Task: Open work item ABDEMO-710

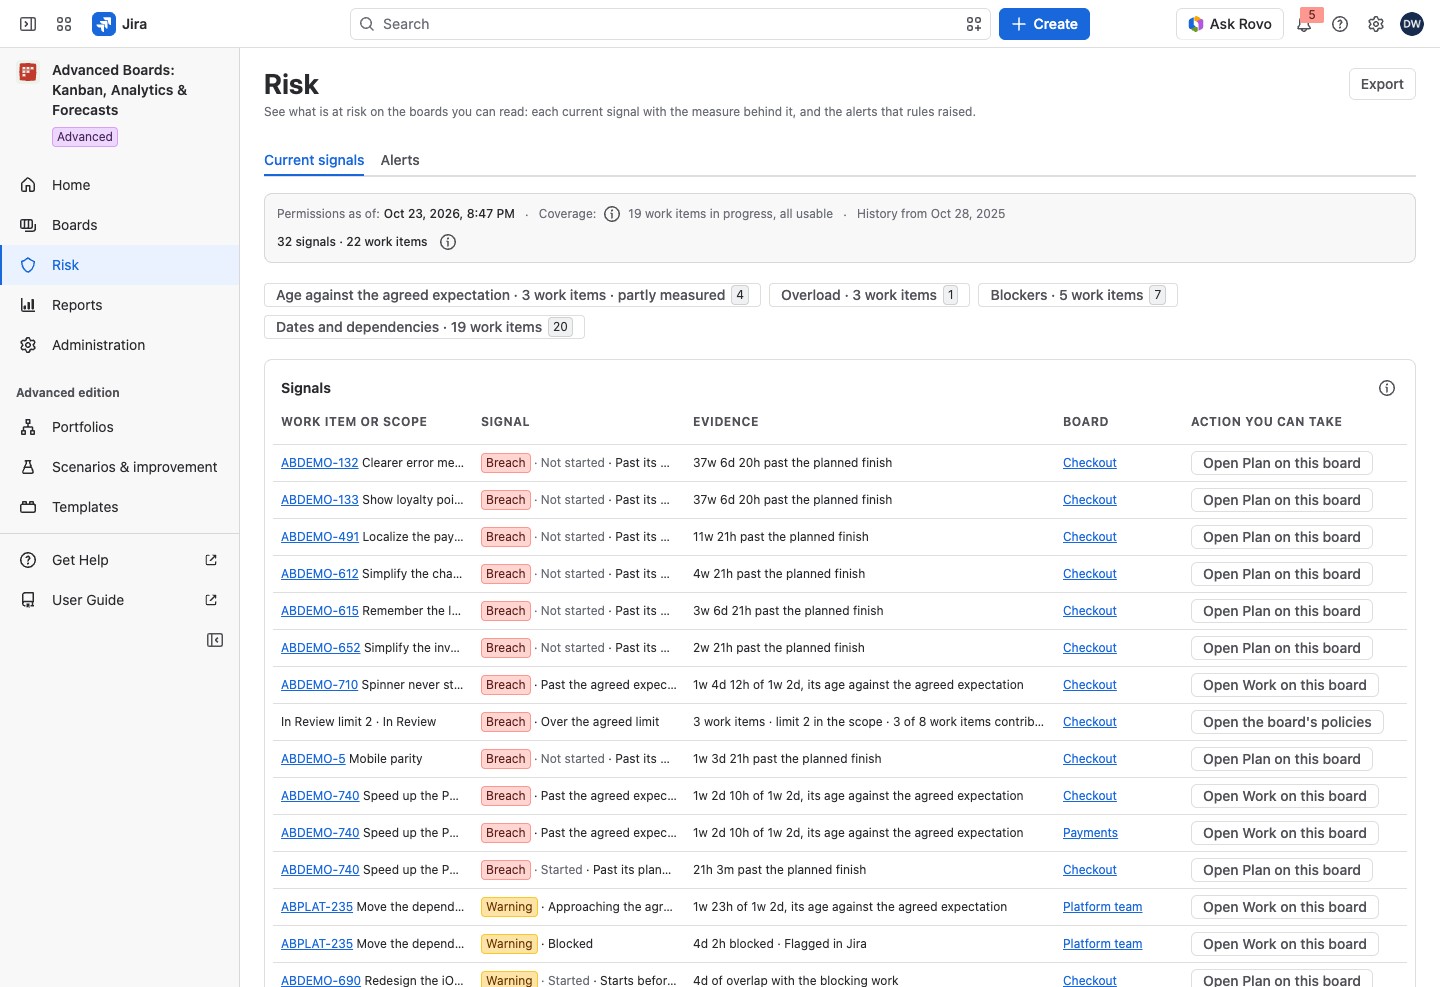Action: pos(319,685)
